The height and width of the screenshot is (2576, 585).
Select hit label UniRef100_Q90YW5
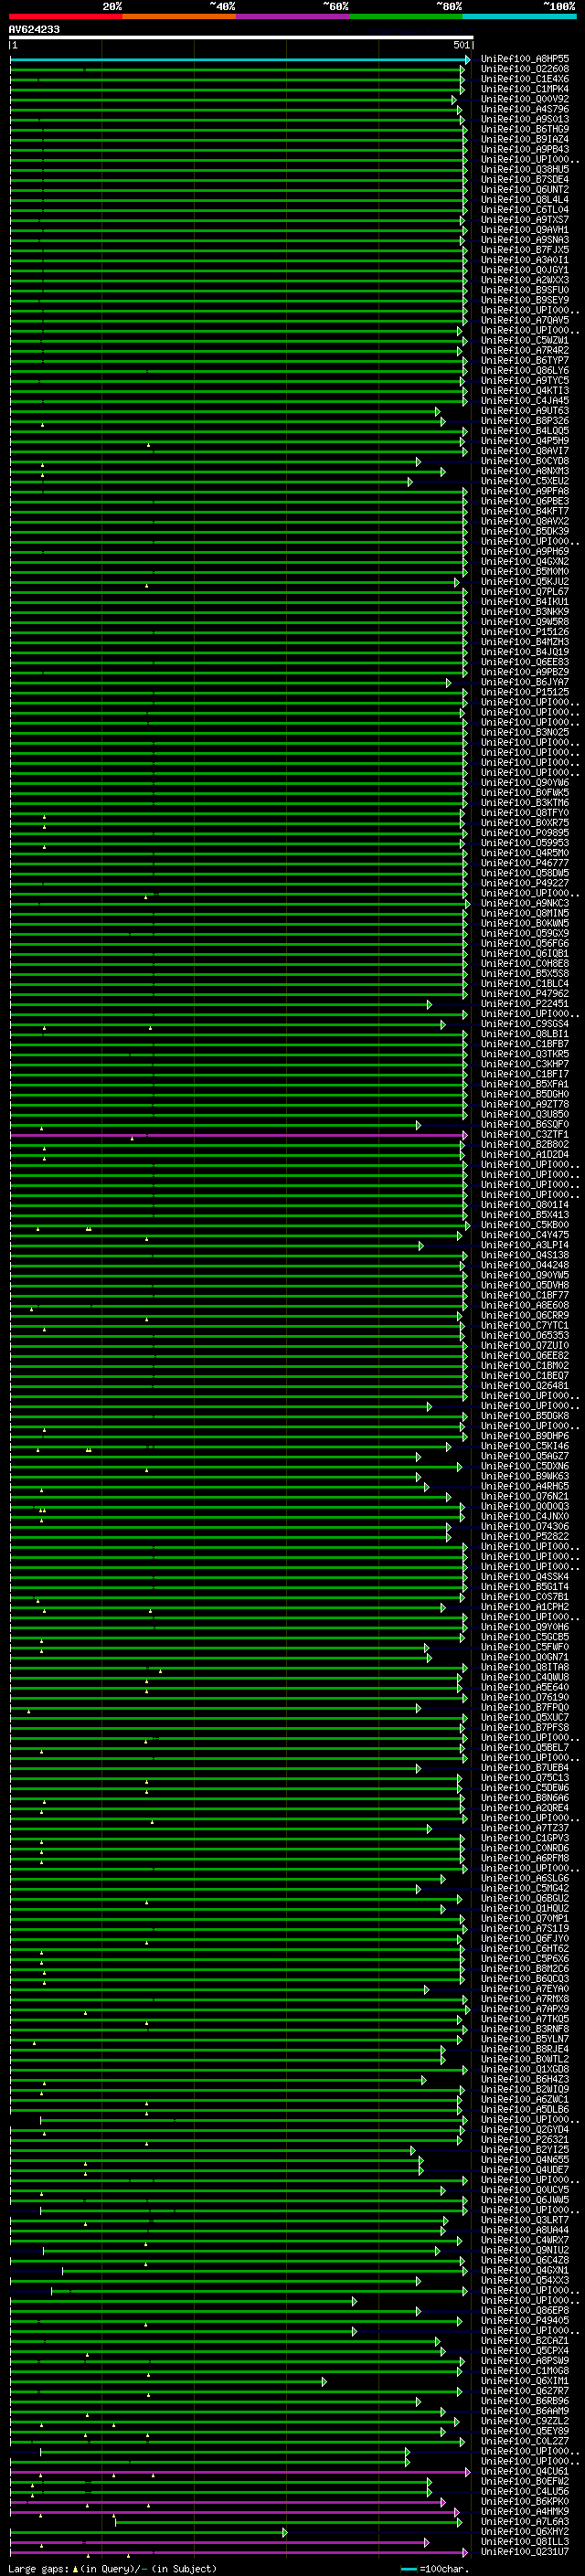525,1276
